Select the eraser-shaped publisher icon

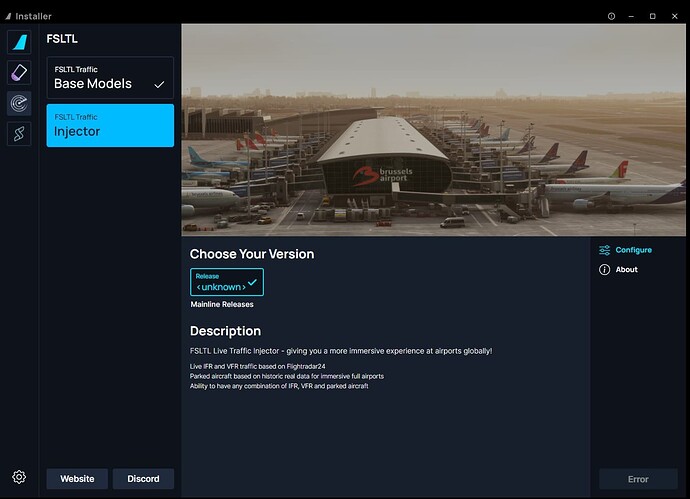point(19,73)
